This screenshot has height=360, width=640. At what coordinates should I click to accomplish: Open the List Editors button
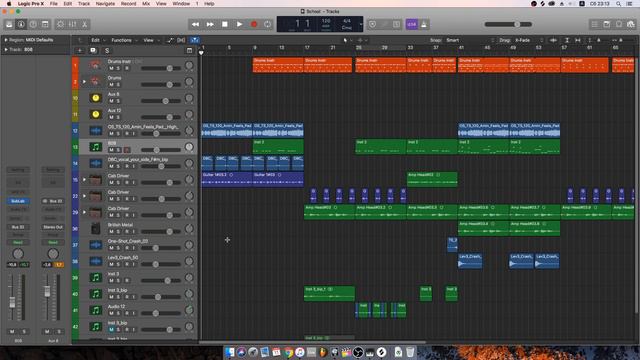pyautogui.click(x=595, y=24)
